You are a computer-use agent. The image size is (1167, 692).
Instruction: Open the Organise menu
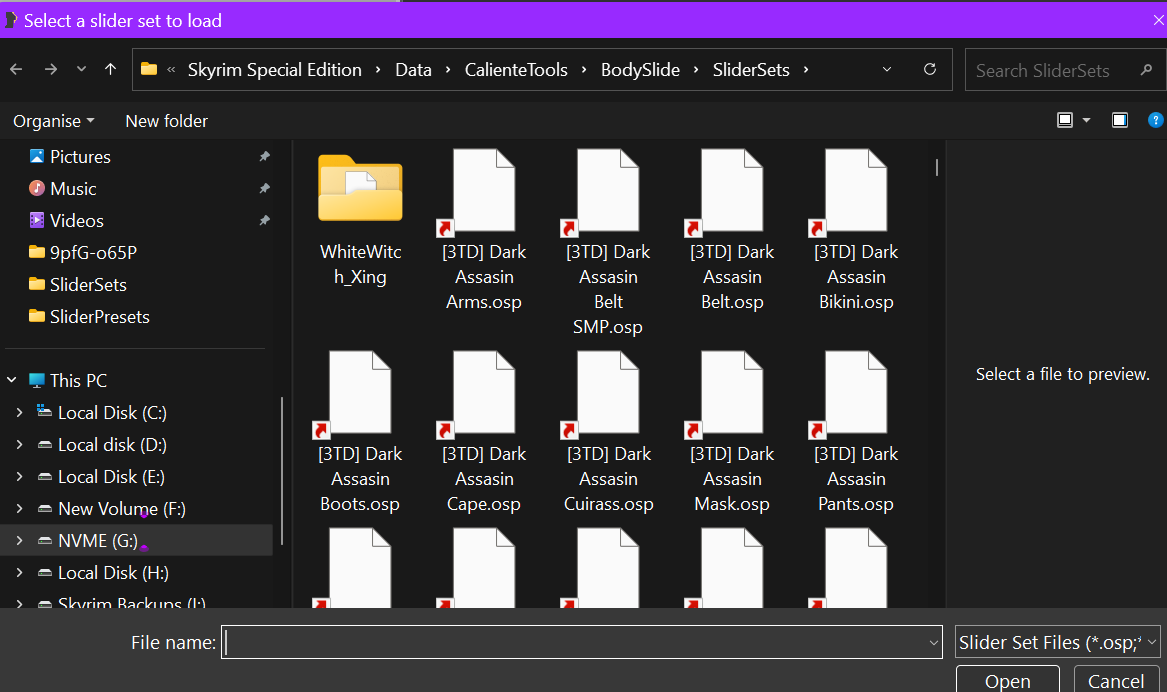(x=54, y=121)
